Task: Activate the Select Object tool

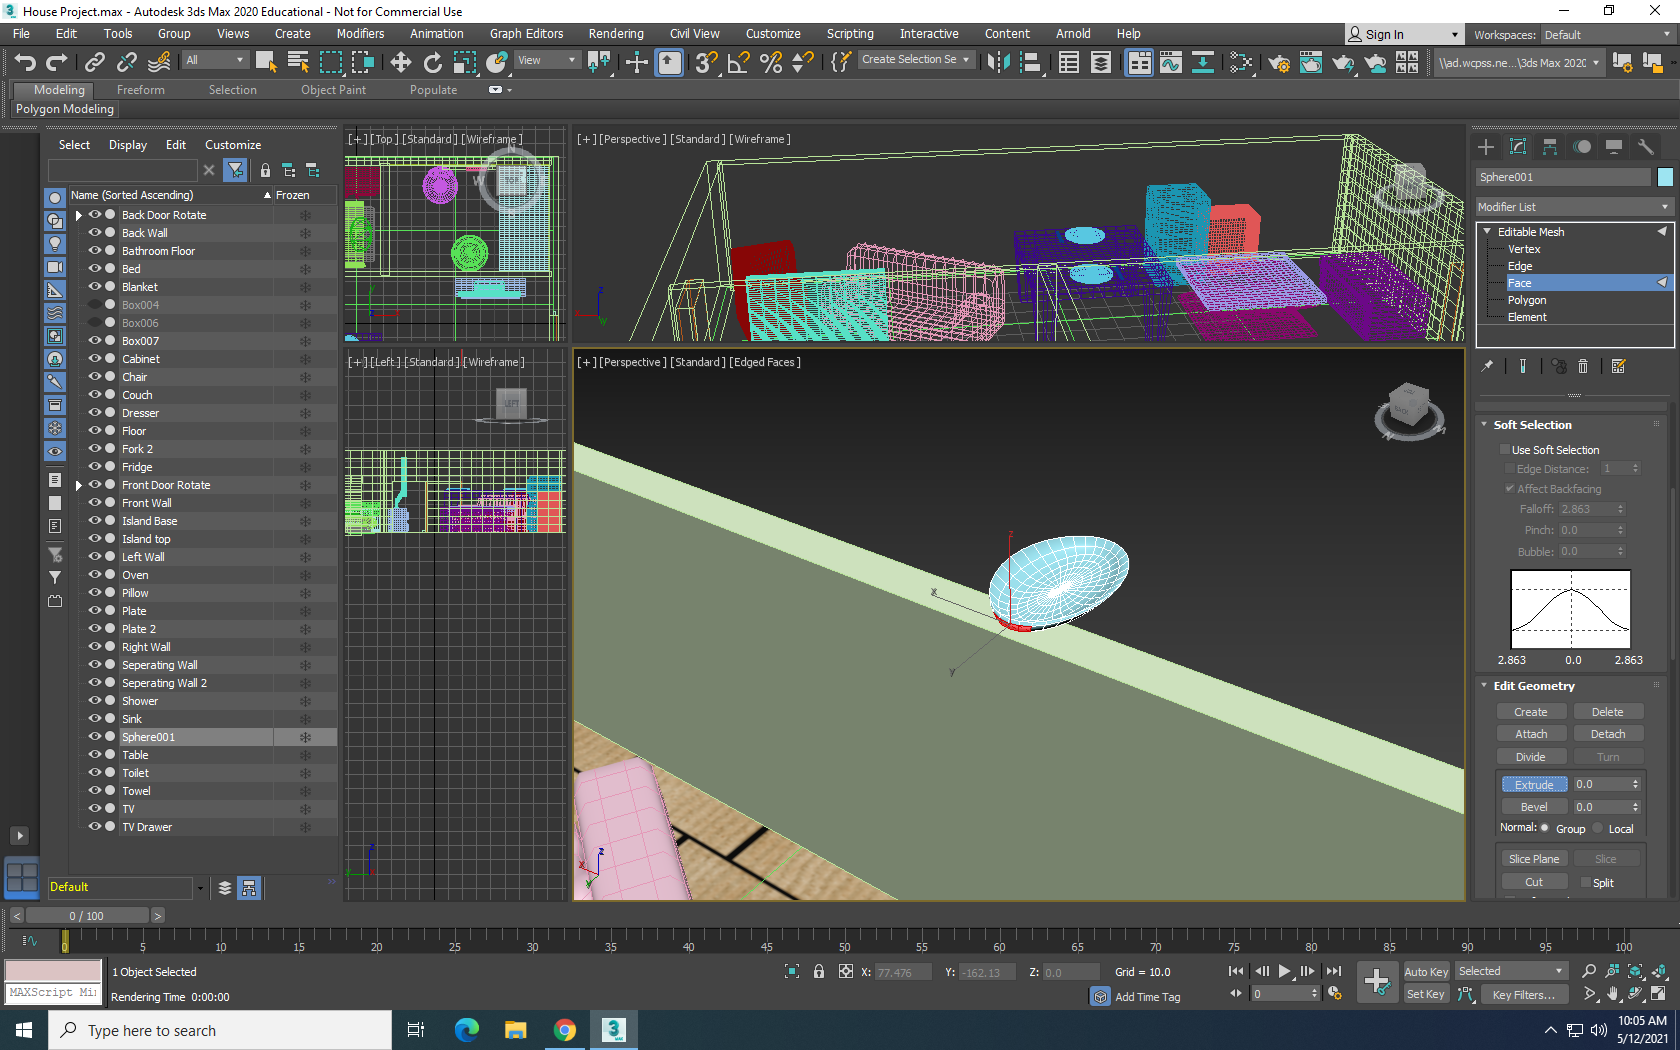Action: 266,62
